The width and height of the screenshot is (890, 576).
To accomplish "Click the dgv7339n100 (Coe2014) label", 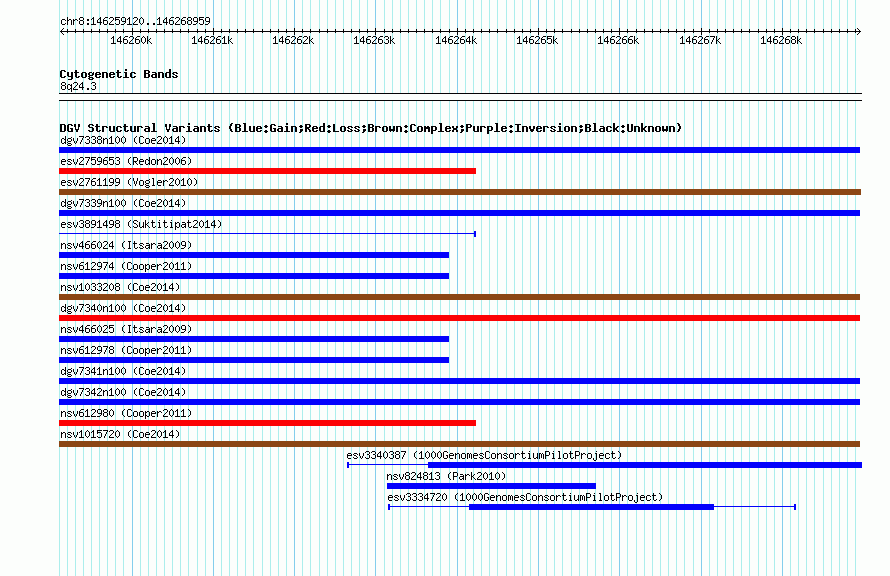I will click(x=123, y=203).
